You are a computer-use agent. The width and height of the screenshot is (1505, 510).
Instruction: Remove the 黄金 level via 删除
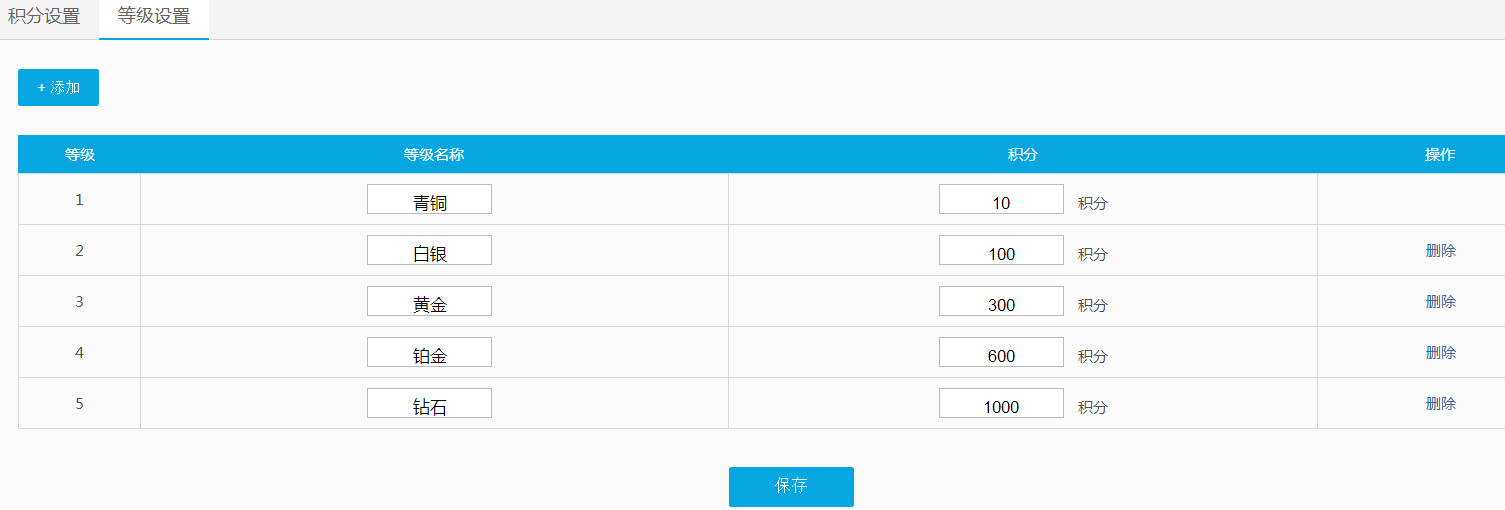pyautogui.click(x=1440, y=301)
